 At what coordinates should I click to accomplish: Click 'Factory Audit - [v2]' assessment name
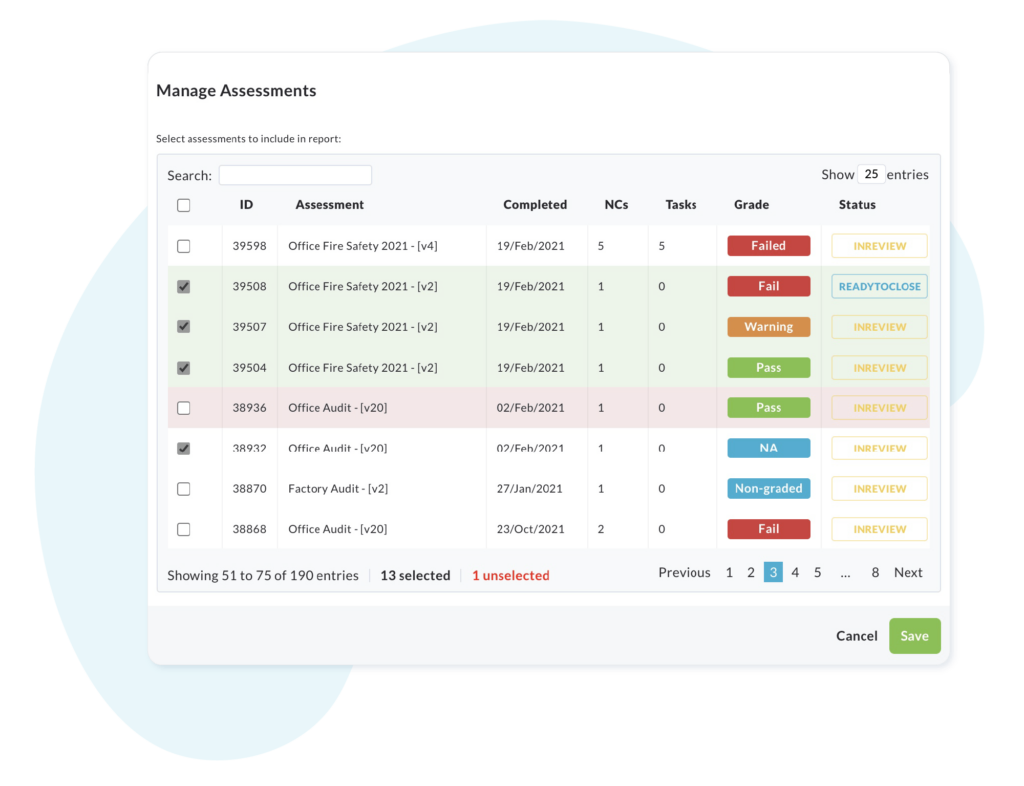(338, 488)
